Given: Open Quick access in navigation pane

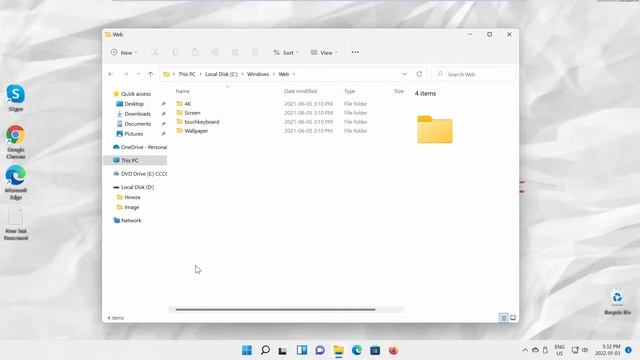Looking at the screenshot, I should coord(132,94).
